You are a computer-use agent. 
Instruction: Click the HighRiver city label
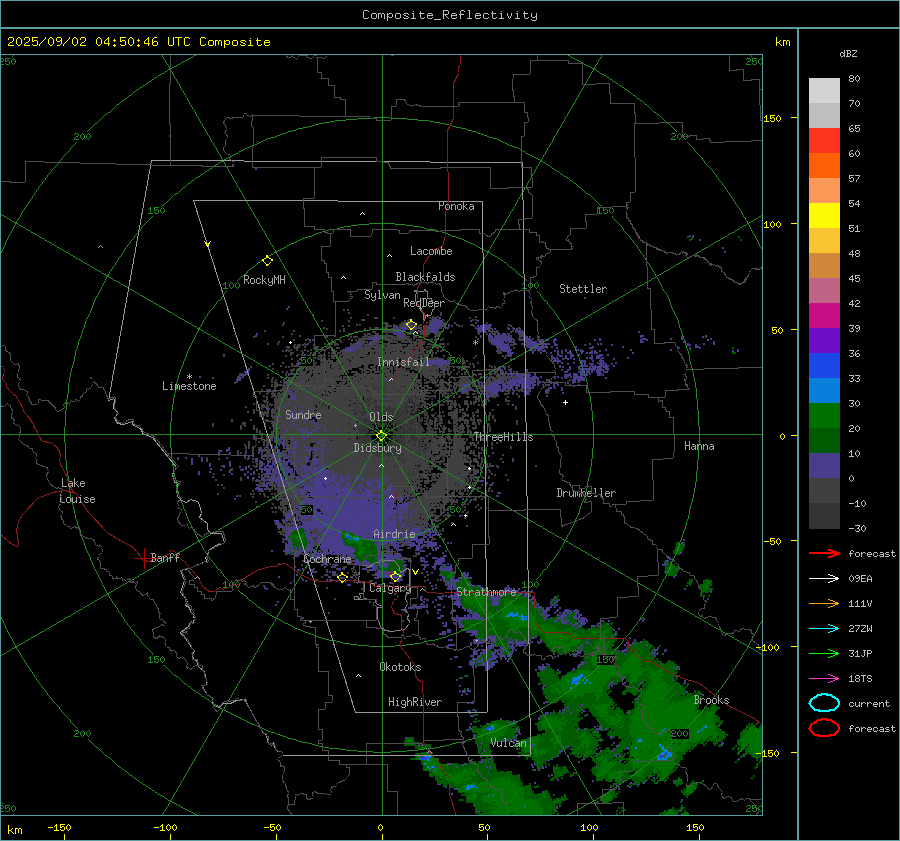coord(415,702)
